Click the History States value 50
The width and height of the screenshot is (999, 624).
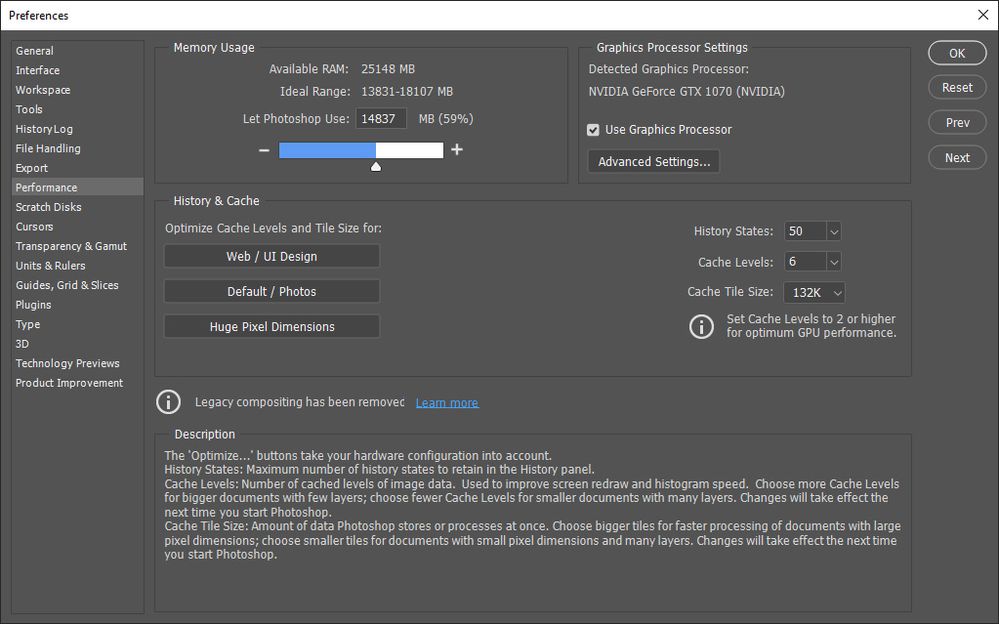tap(805, 231)
